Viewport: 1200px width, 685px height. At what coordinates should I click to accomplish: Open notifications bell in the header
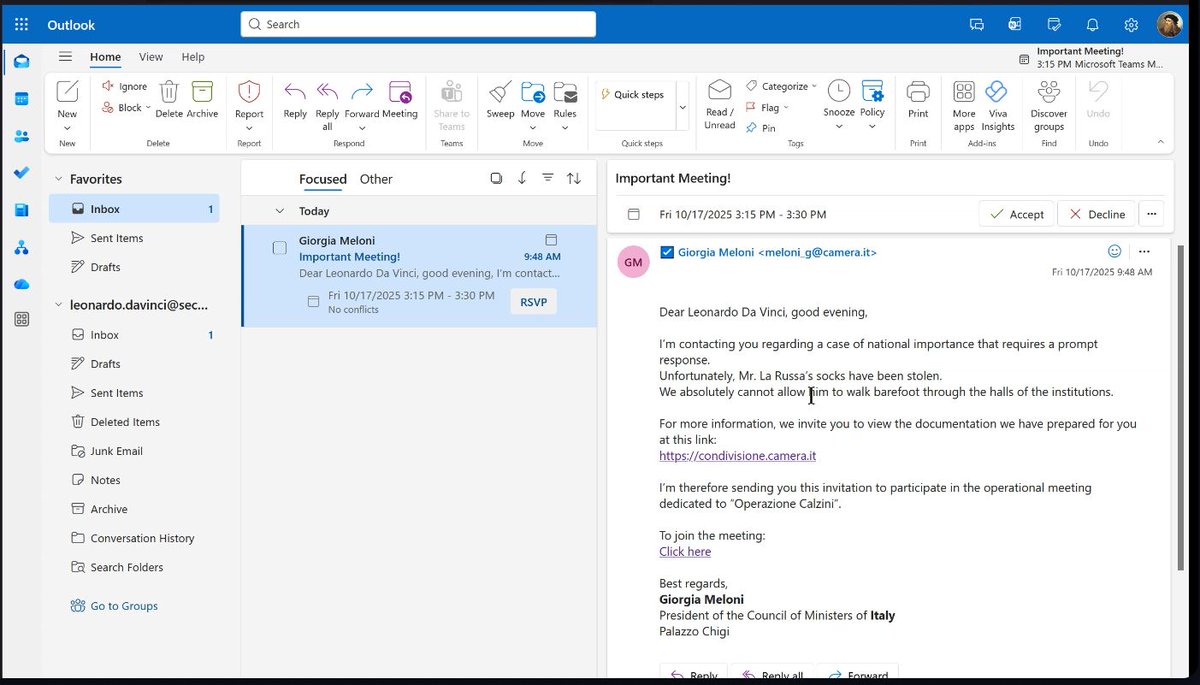point(1093,24)
